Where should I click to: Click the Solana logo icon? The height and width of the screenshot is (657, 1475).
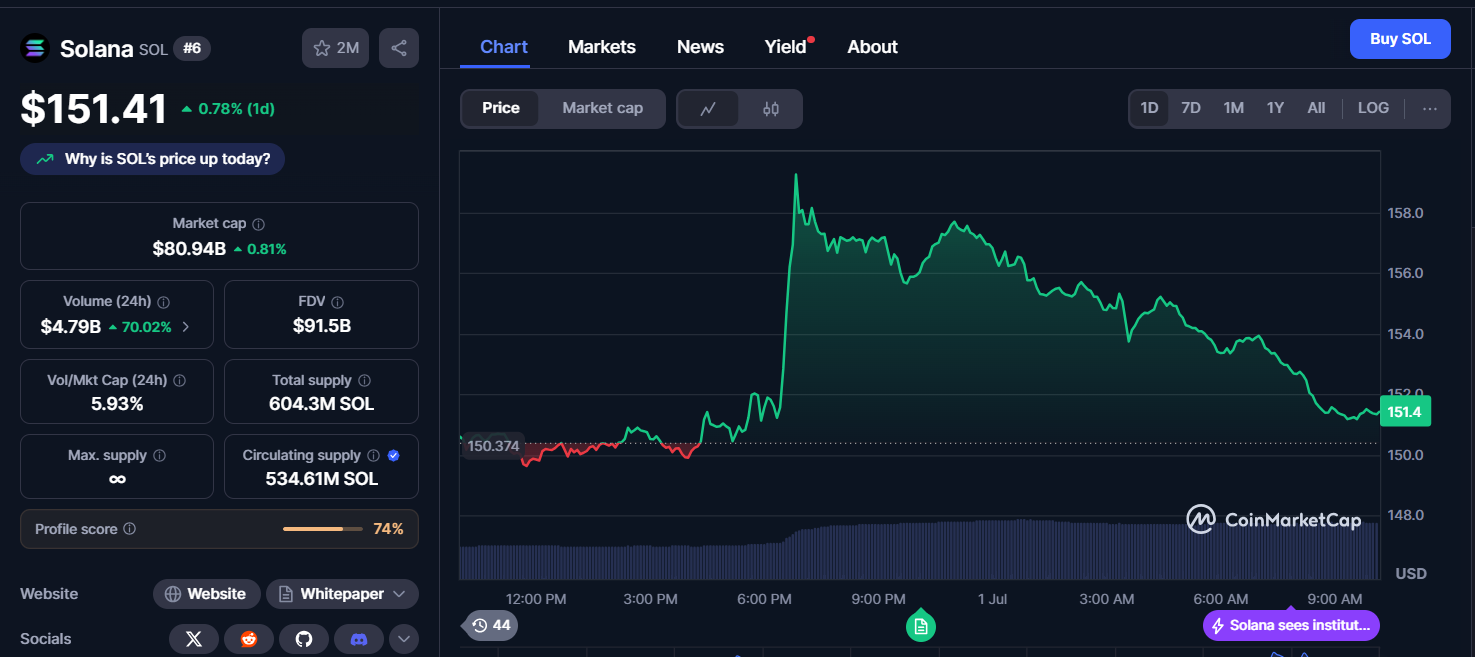pos(35,48)
